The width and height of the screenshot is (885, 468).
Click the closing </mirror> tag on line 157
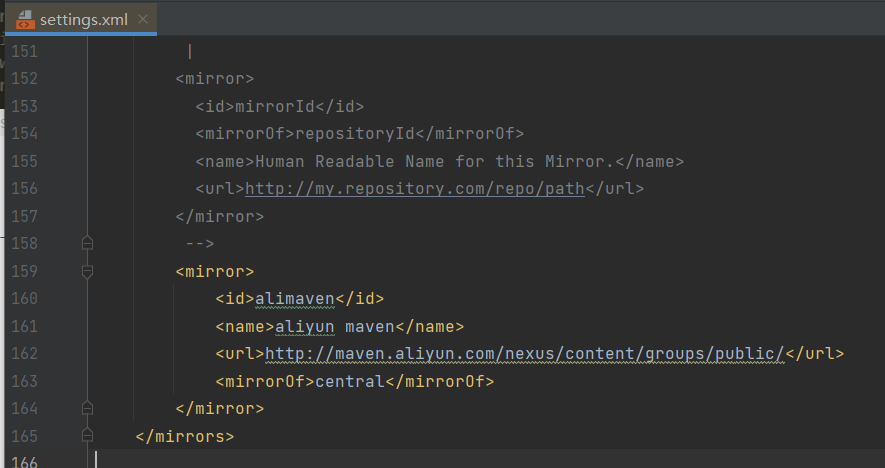220,216
